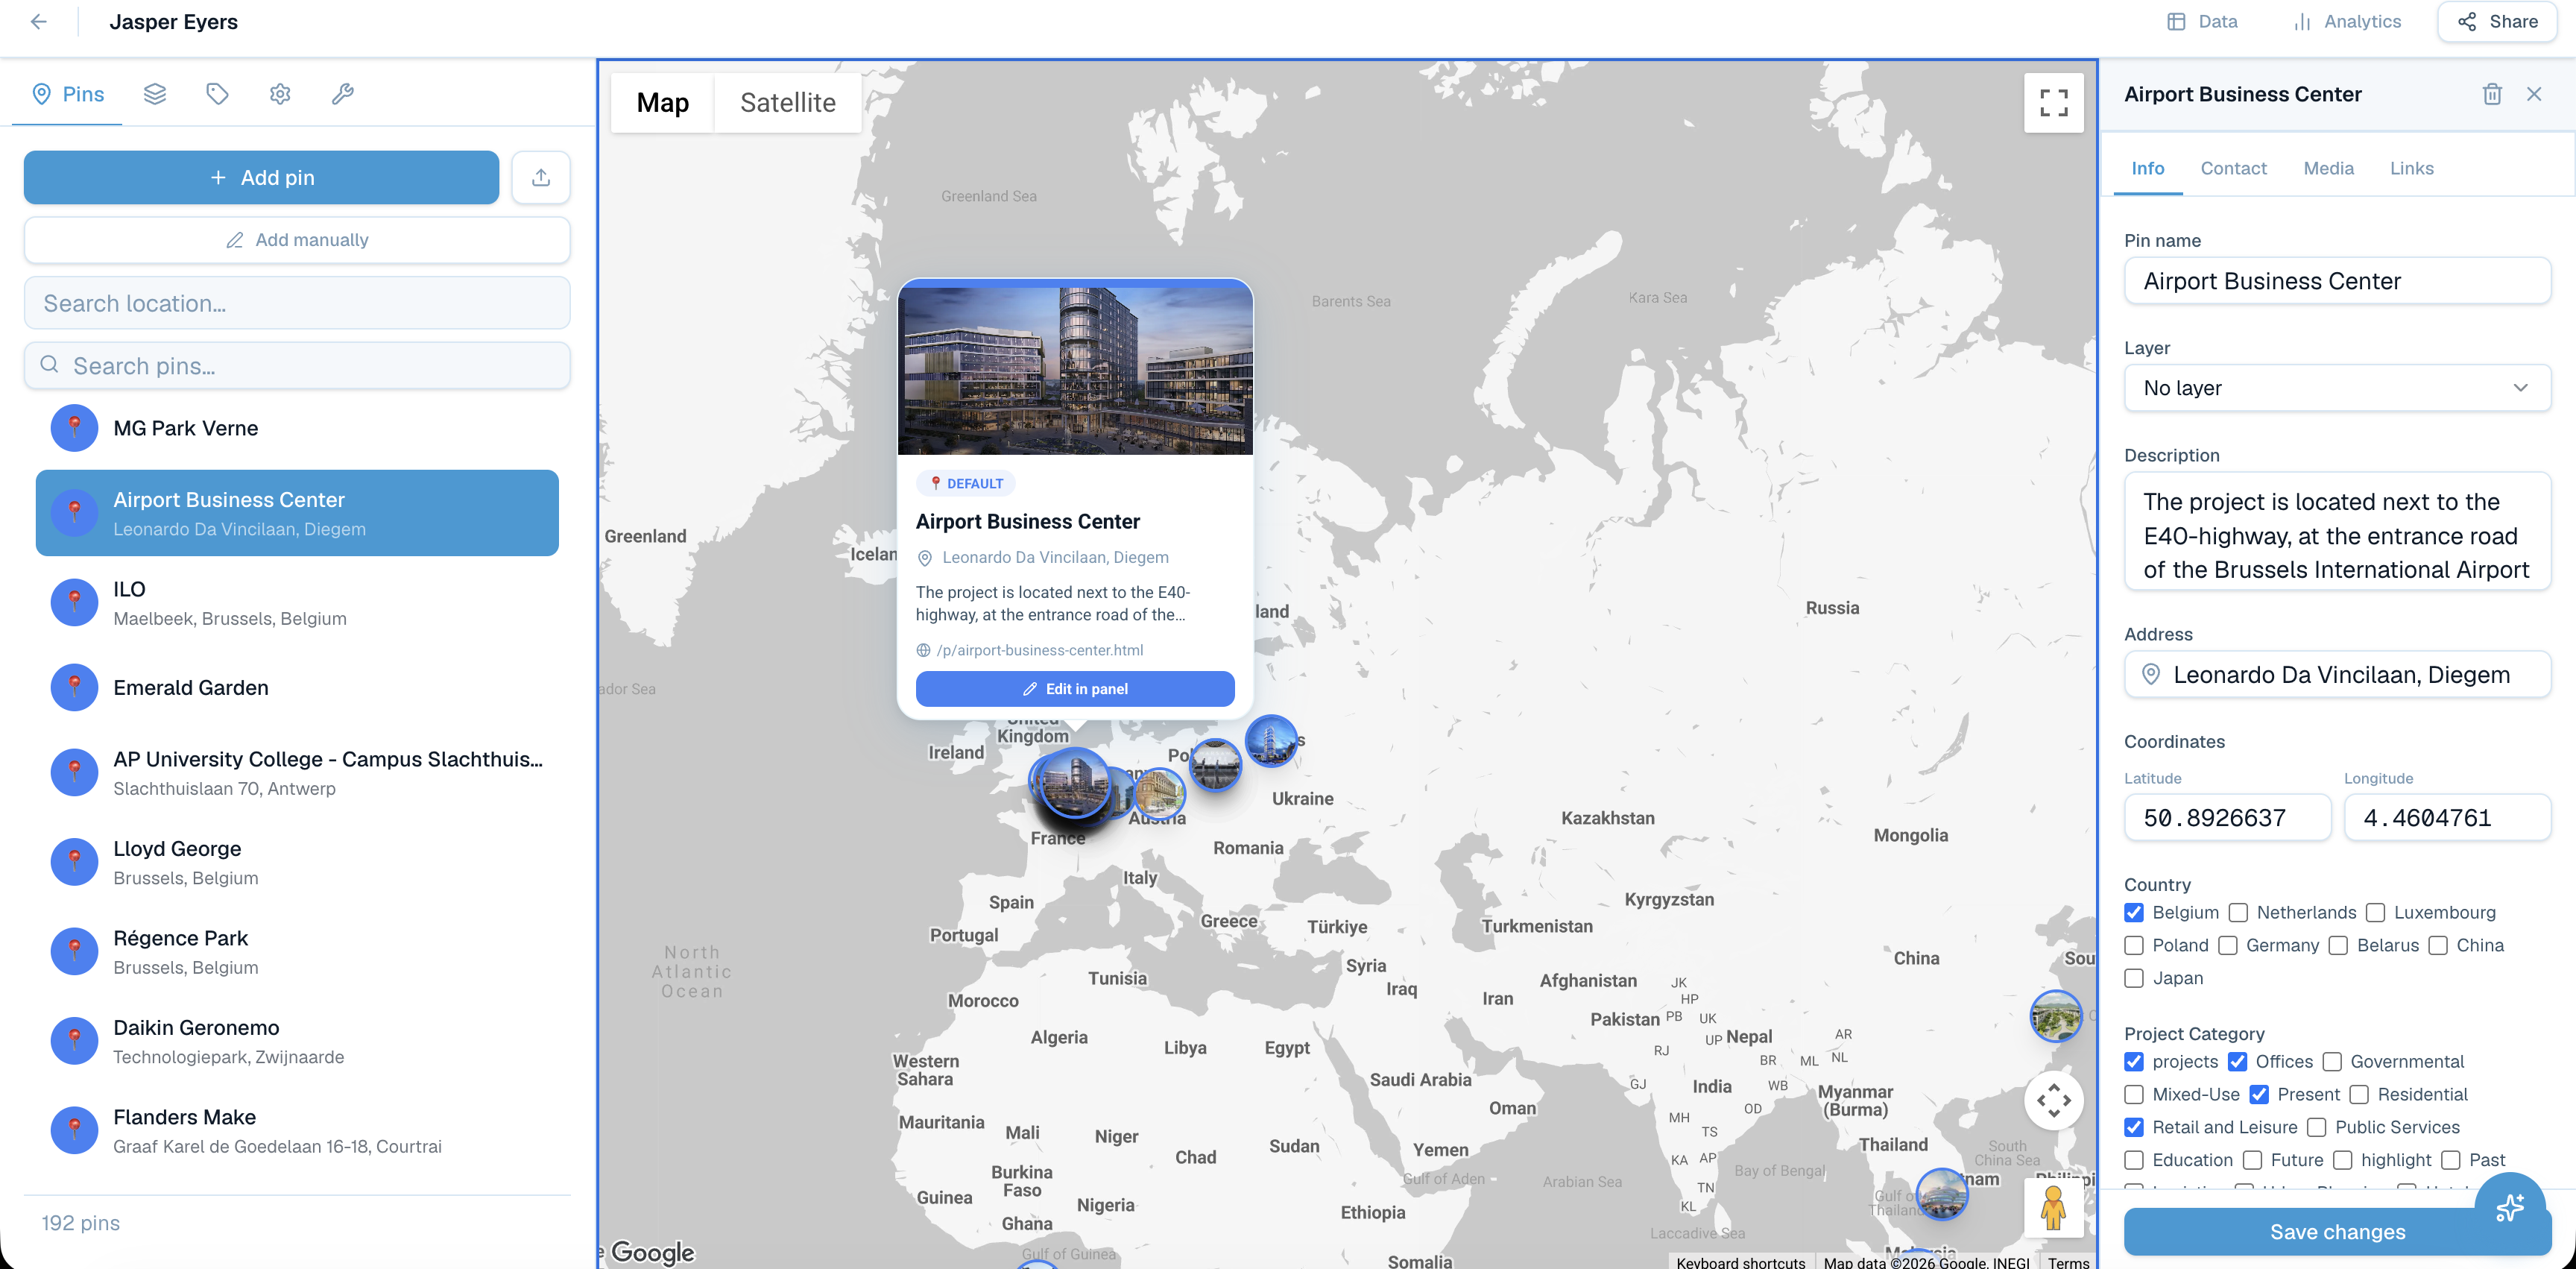This screenshot has height=1269, width=2576.
Task: Click the Daikin Geronemo pin icon
Action: coord(74,1041)
